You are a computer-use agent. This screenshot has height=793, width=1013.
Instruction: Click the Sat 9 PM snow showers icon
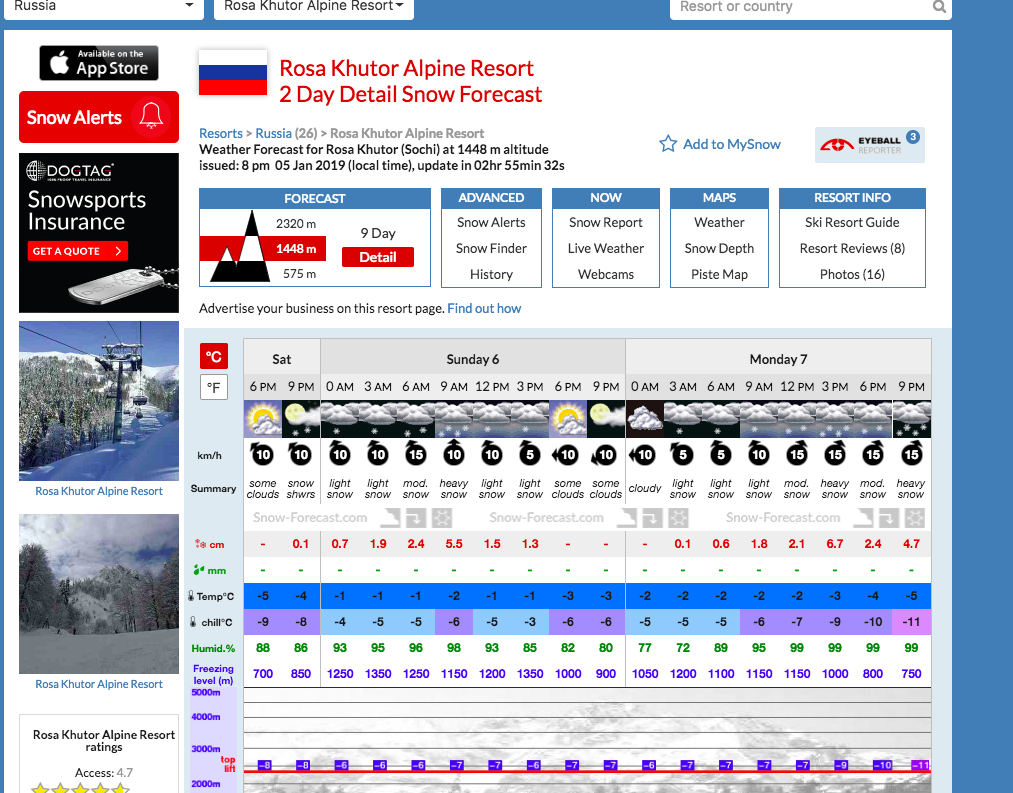301,419
